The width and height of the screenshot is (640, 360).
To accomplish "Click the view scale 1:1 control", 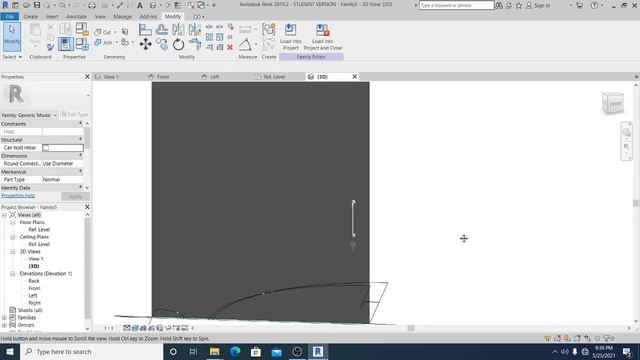I will [109, 328].
